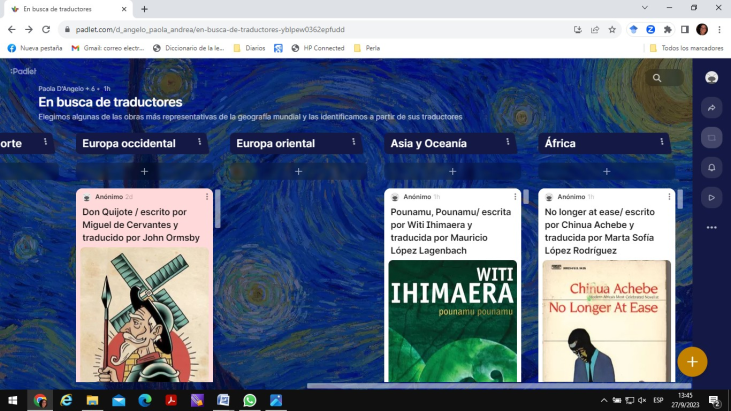
Task: Click the share arrow icon in sidebar
Action: tap(711, 108)
